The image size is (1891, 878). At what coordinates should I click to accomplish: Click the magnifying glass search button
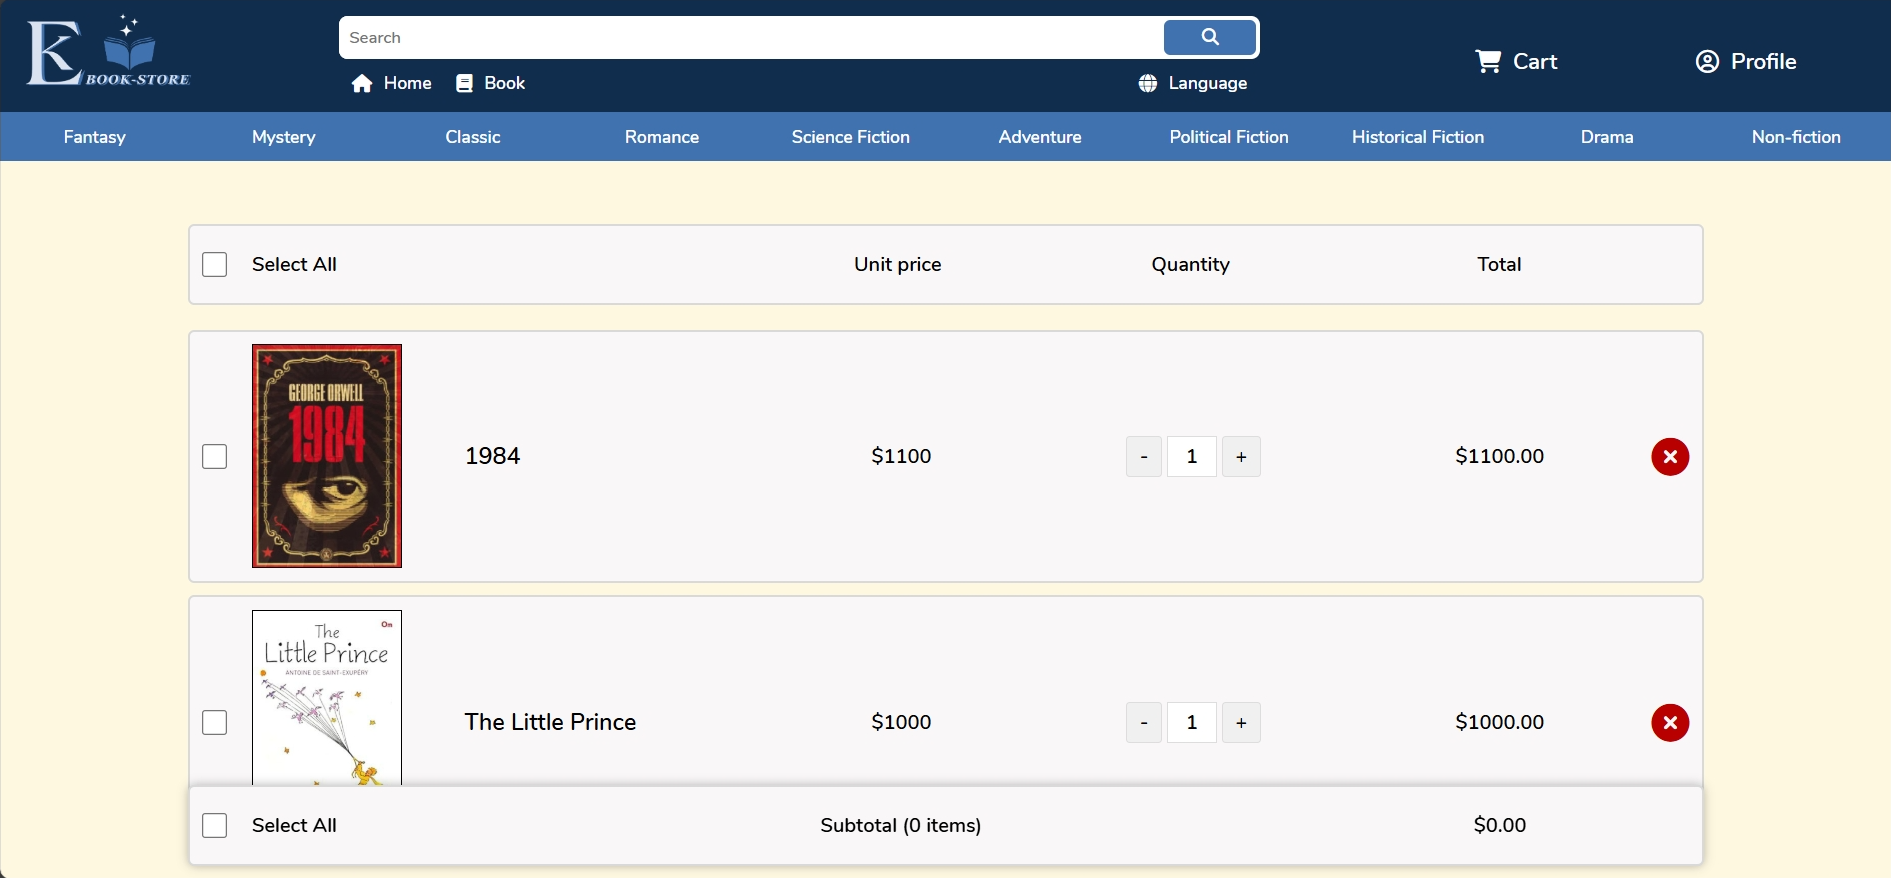pyautogui.click(x=1209, y=38)
